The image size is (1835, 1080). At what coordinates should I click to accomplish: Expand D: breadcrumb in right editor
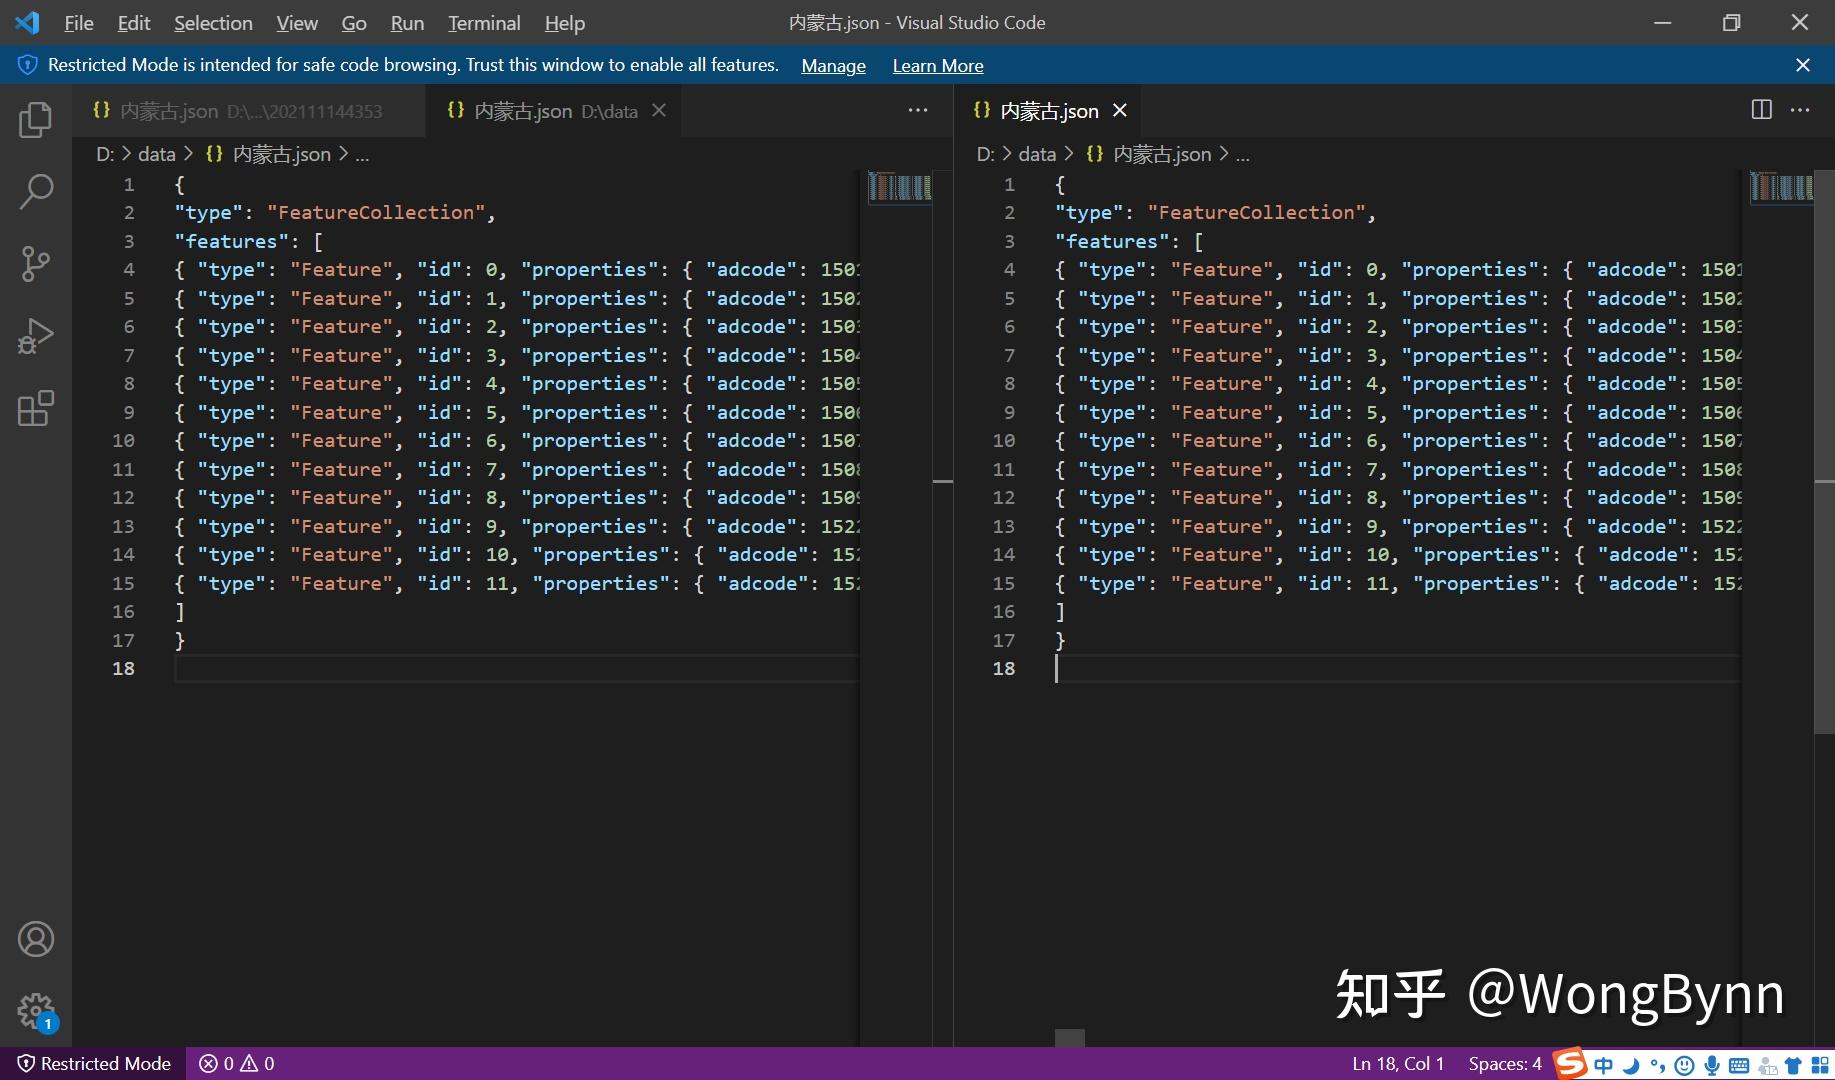tap(985, 154)
